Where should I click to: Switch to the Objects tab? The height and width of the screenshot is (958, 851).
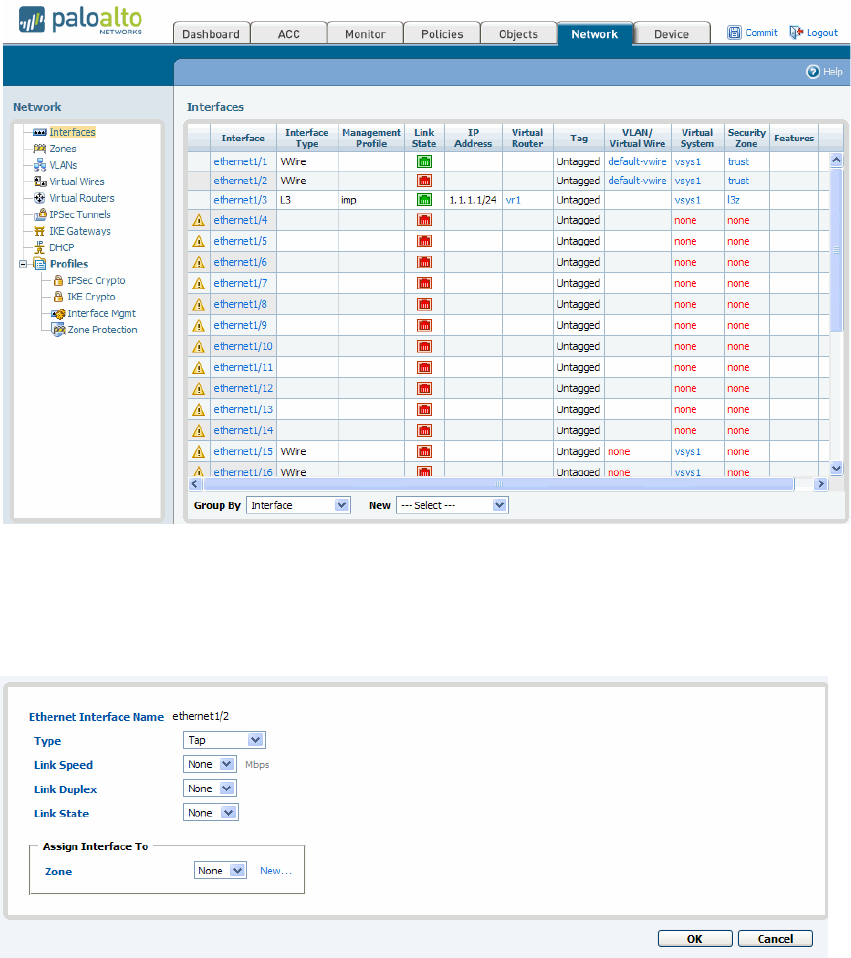point(519,34)
